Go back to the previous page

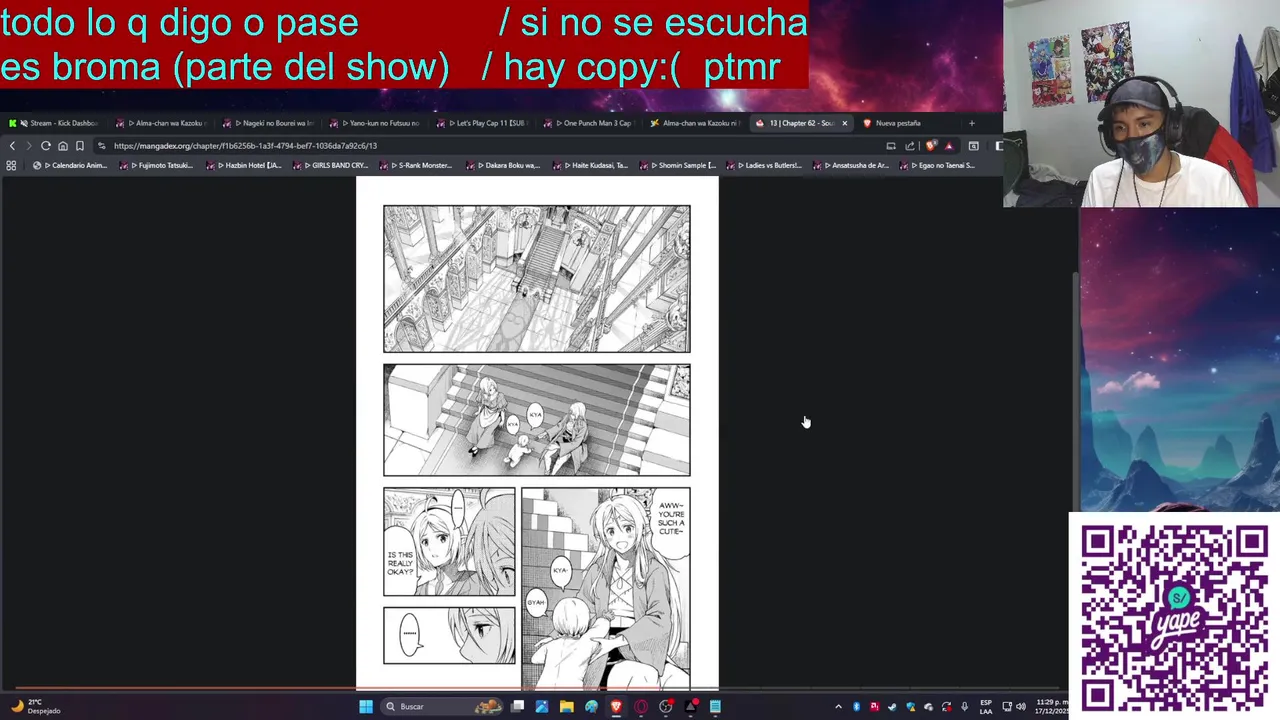[12, 146]
